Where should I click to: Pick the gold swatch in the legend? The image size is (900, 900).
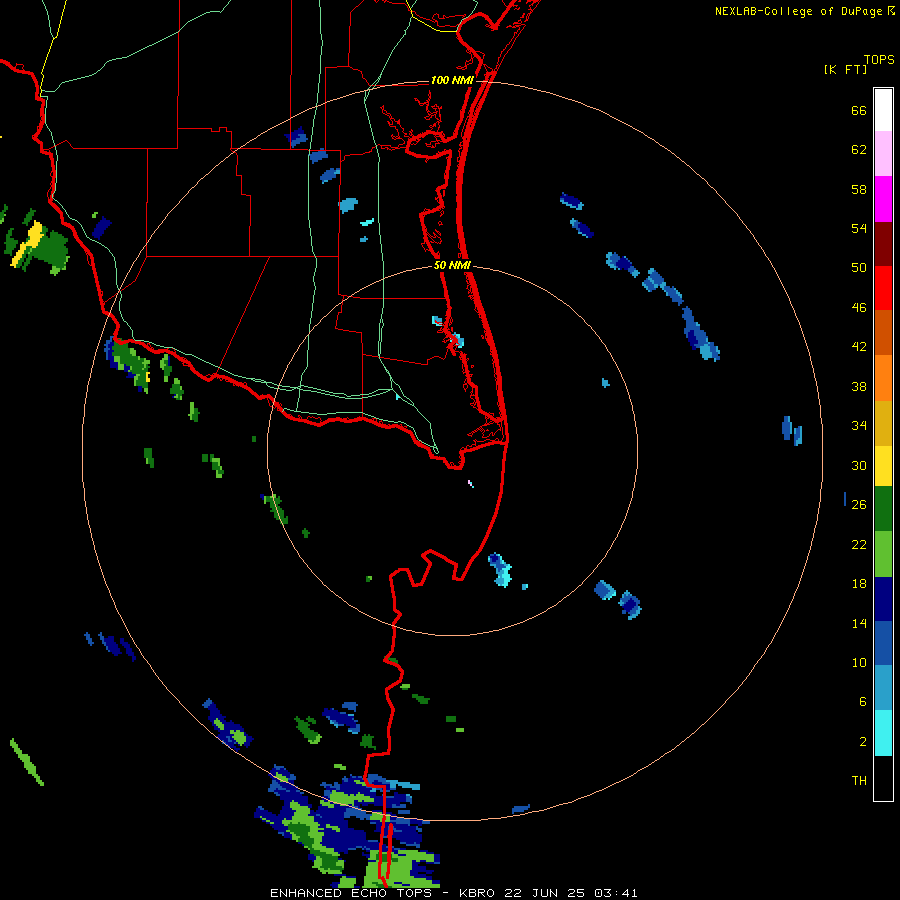click(883, 423)
